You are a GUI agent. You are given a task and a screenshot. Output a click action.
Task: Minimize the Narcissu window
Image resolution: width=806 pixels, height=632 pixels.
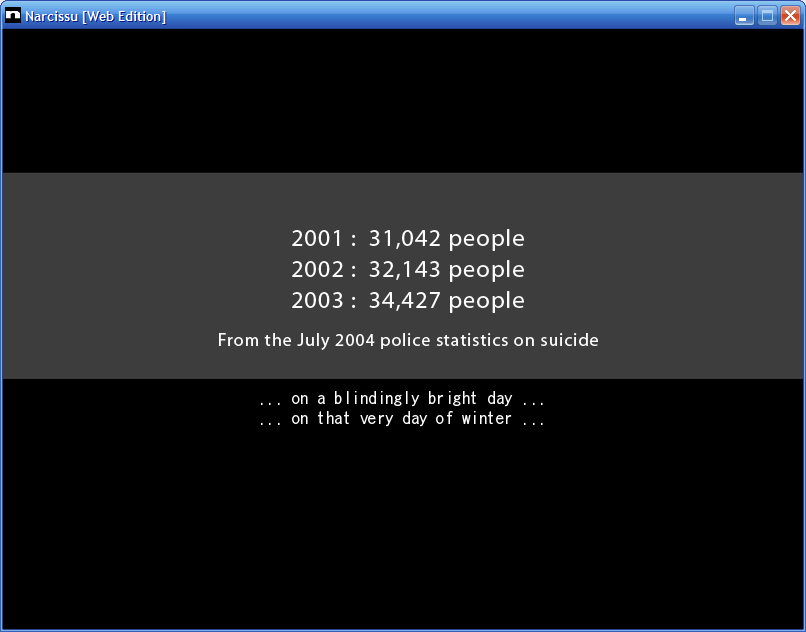pyautogui.click(x=743, y=16)
